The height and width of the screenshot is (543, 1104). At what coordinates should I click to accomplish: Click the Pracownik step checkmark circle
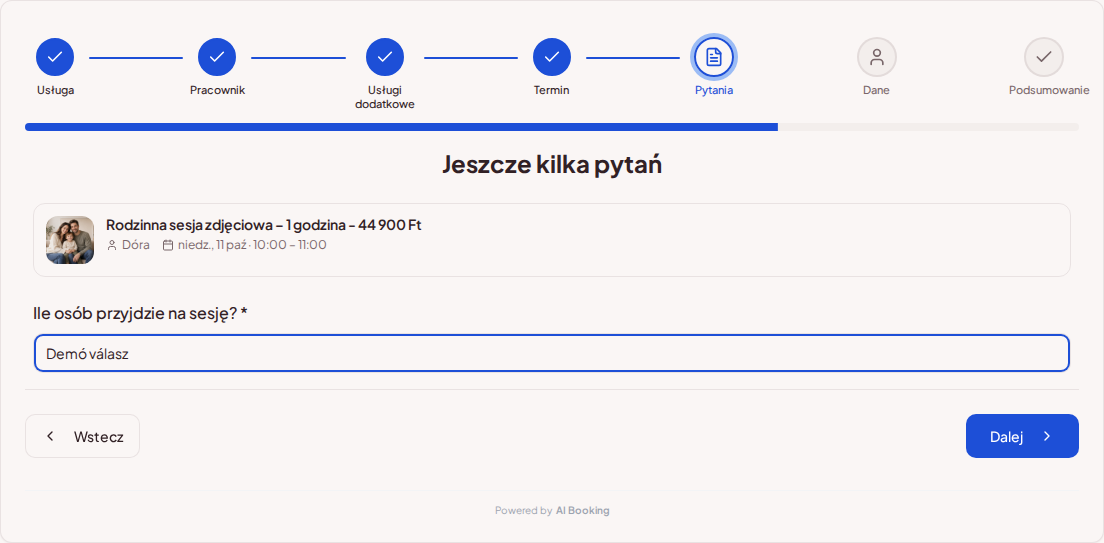[217, 57]
